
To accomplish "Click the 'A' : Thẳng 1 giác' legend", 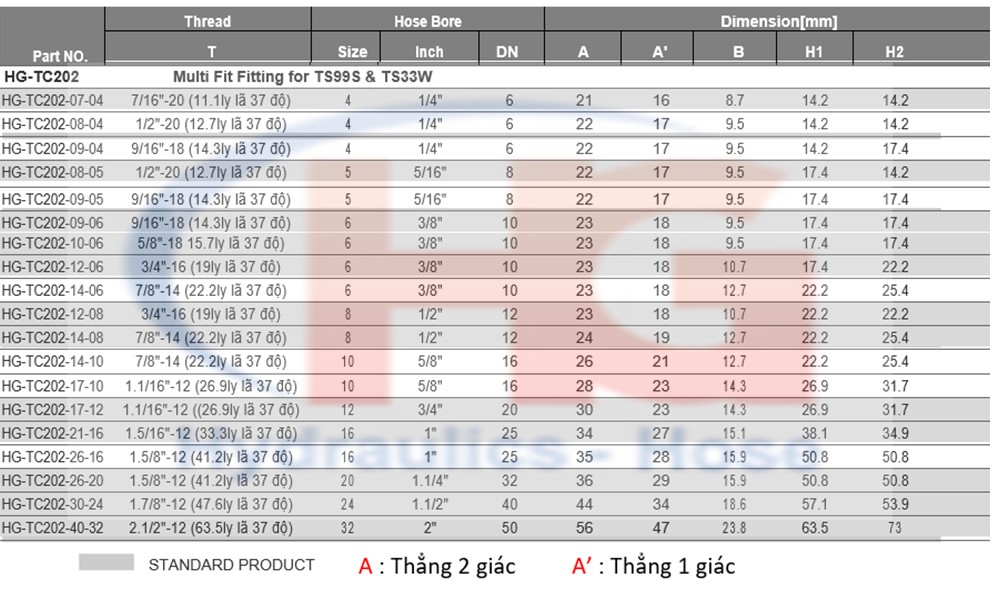I will coord(653,566).
